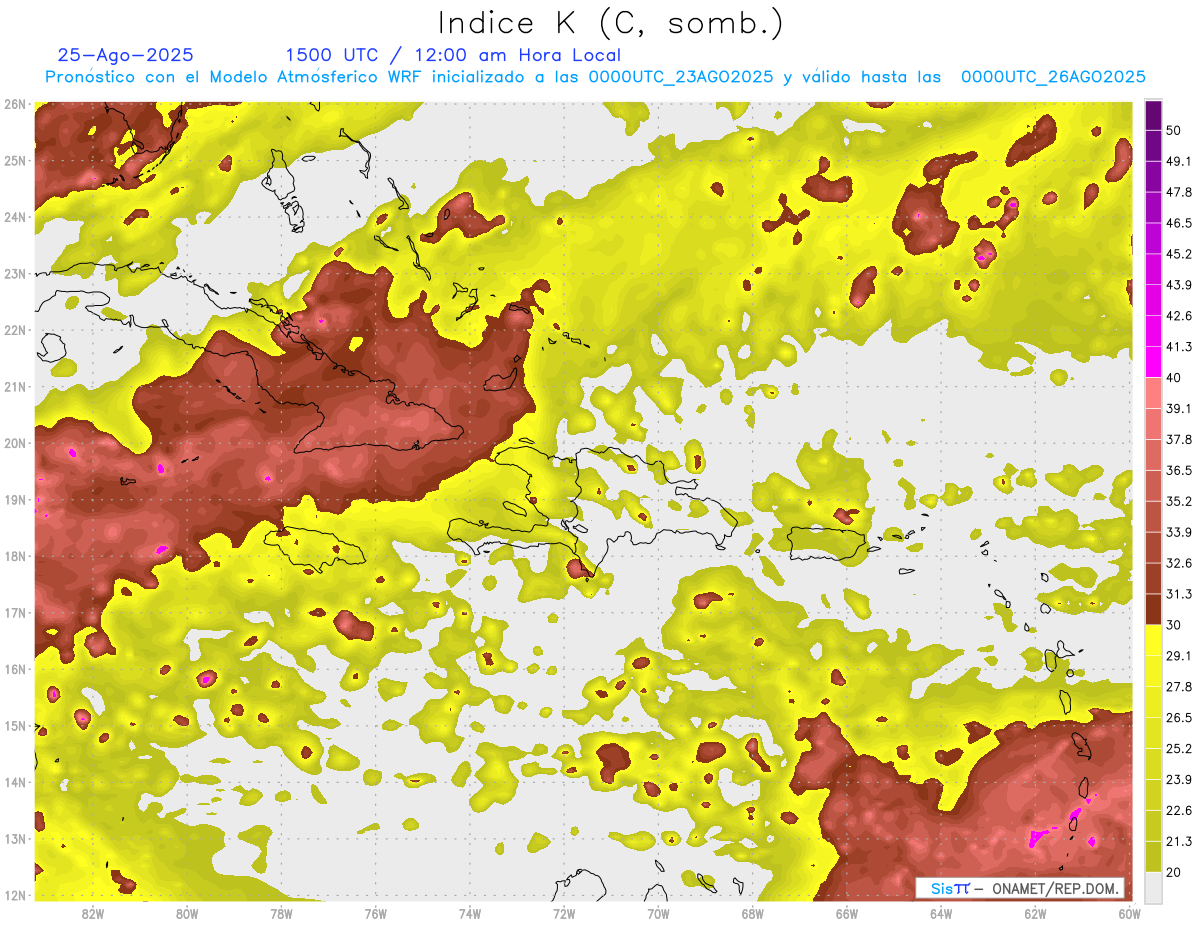Click the latitude label '13N'
The image size is (1200, 927).
point(15,839)
